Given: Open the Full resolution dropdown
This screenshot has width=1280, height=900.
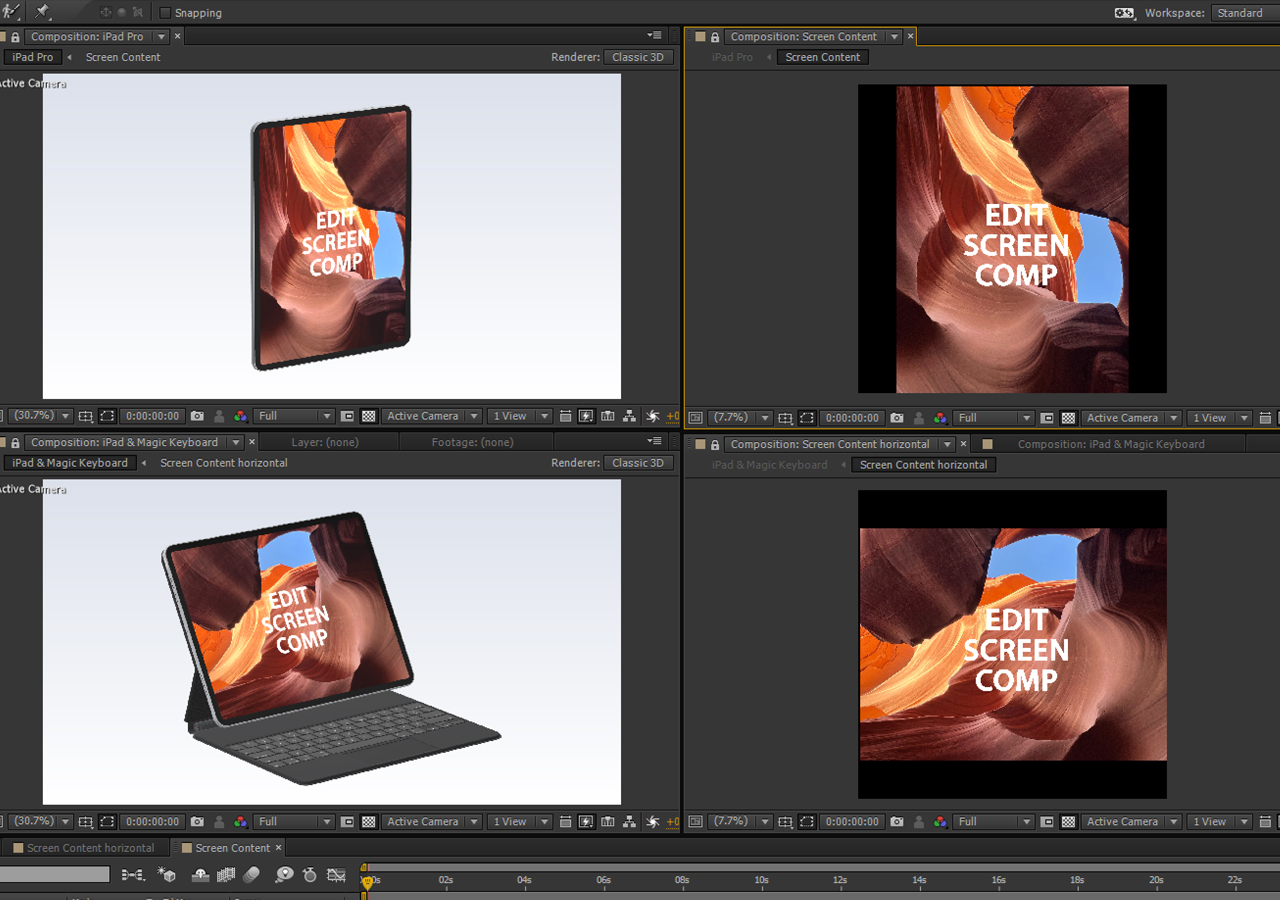Looking at the screenshot, I should [293, 415].
